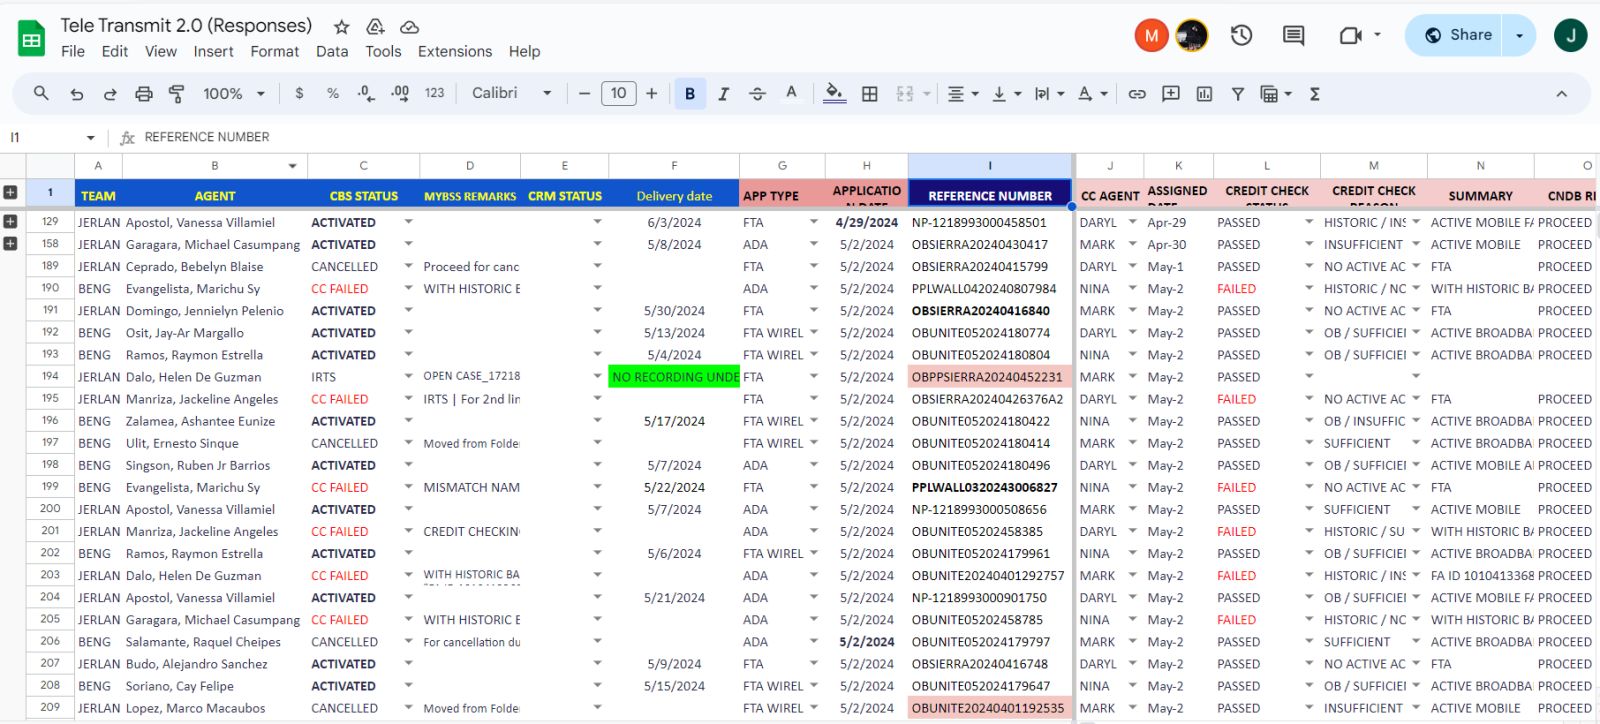Open the Extensions menu
Viewport: 1600px width, 724px height.
(x=454, y=51)
